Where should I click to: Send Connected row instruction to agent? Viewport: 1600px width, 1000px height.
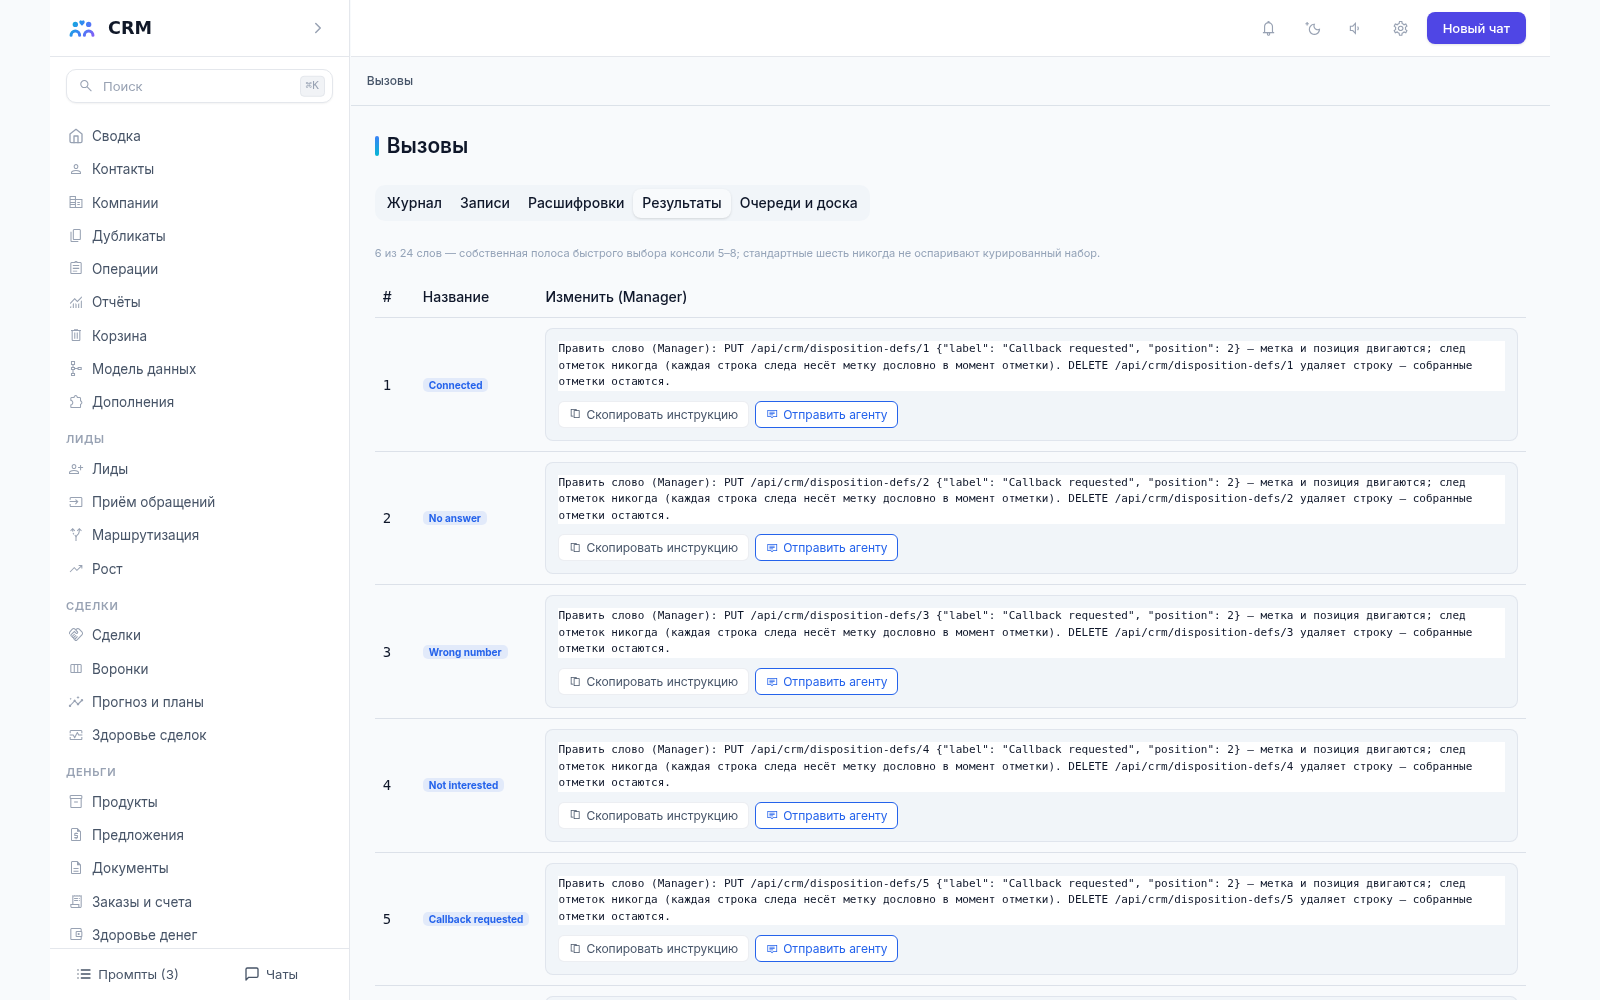tap(826, 415)
